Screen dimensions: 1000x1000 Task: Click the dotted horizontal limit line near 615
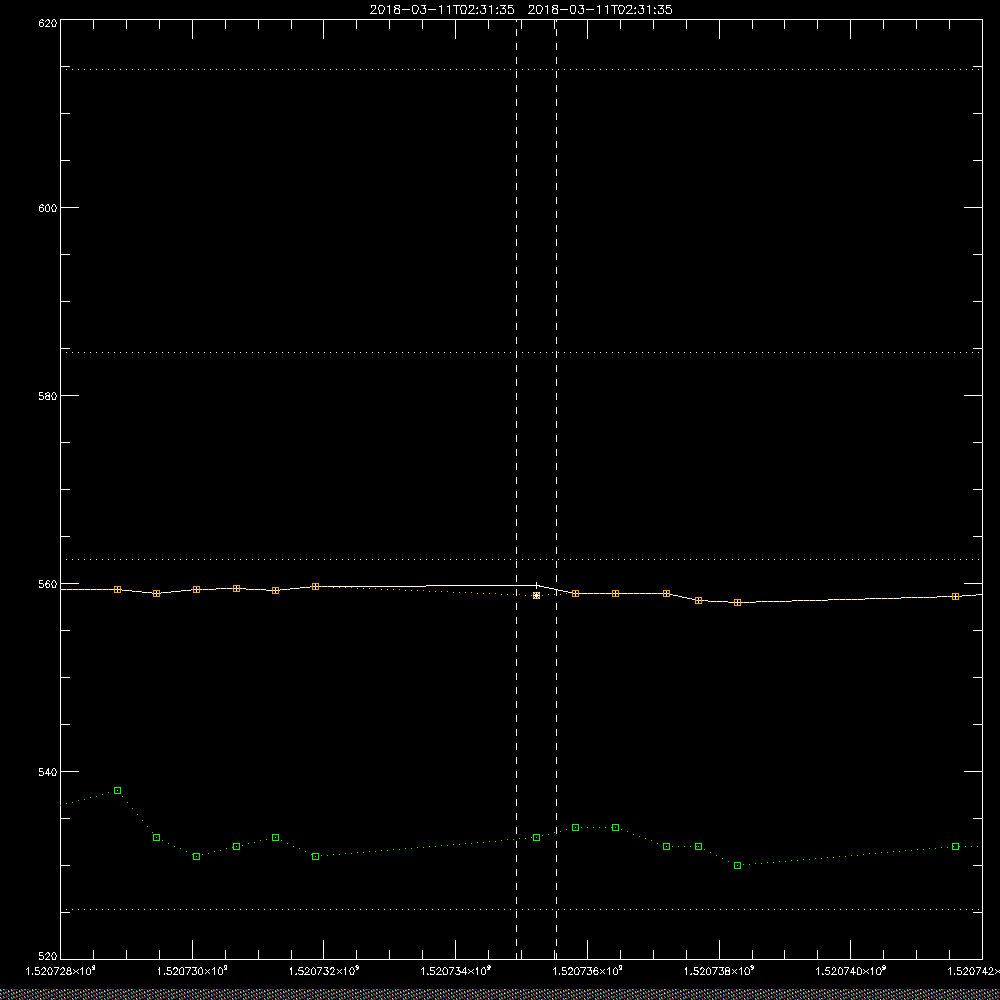pos(521,69)
